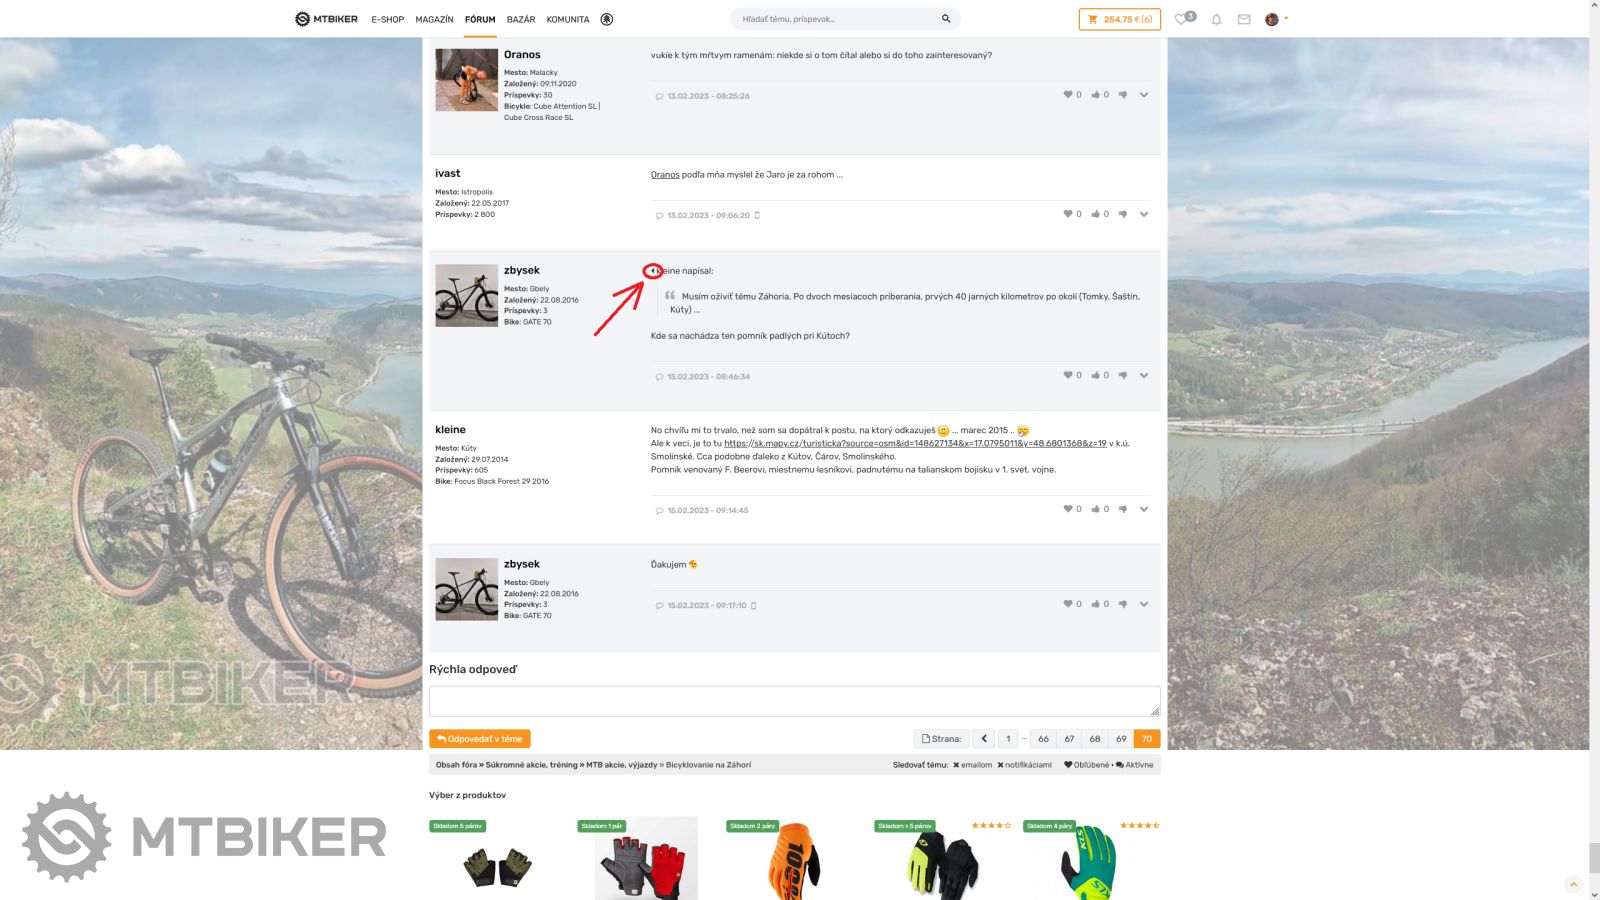
Task: Click the tree icon next to Komunita
Action: coord(607,19)
